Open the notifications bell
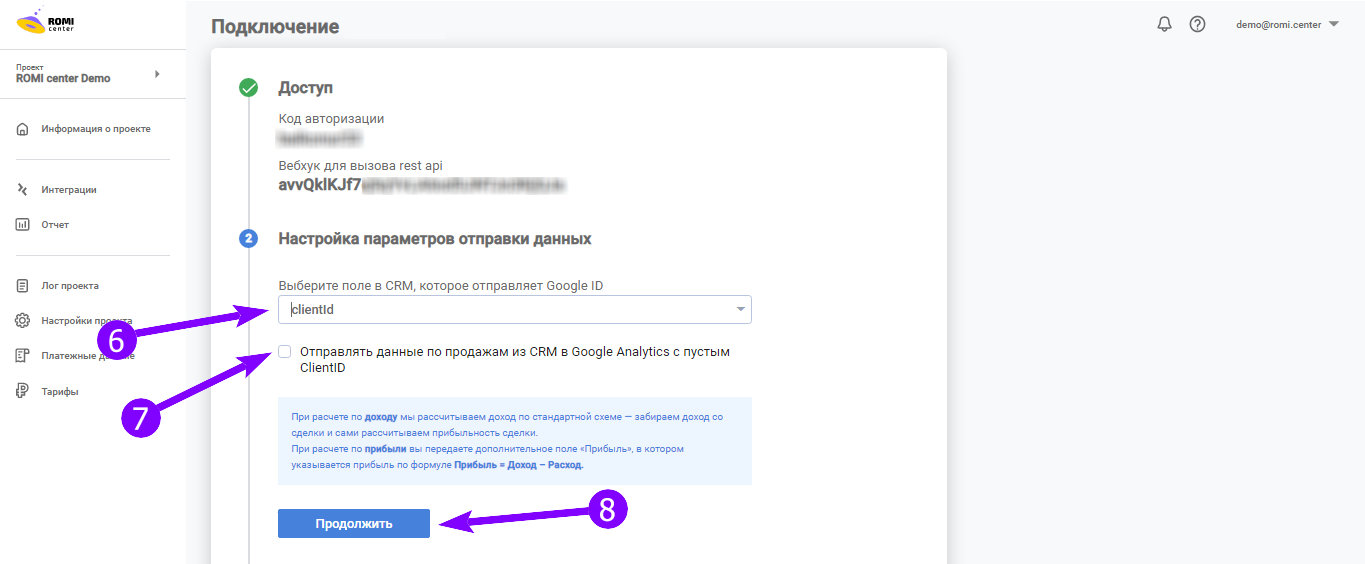 pos(1164,24)
